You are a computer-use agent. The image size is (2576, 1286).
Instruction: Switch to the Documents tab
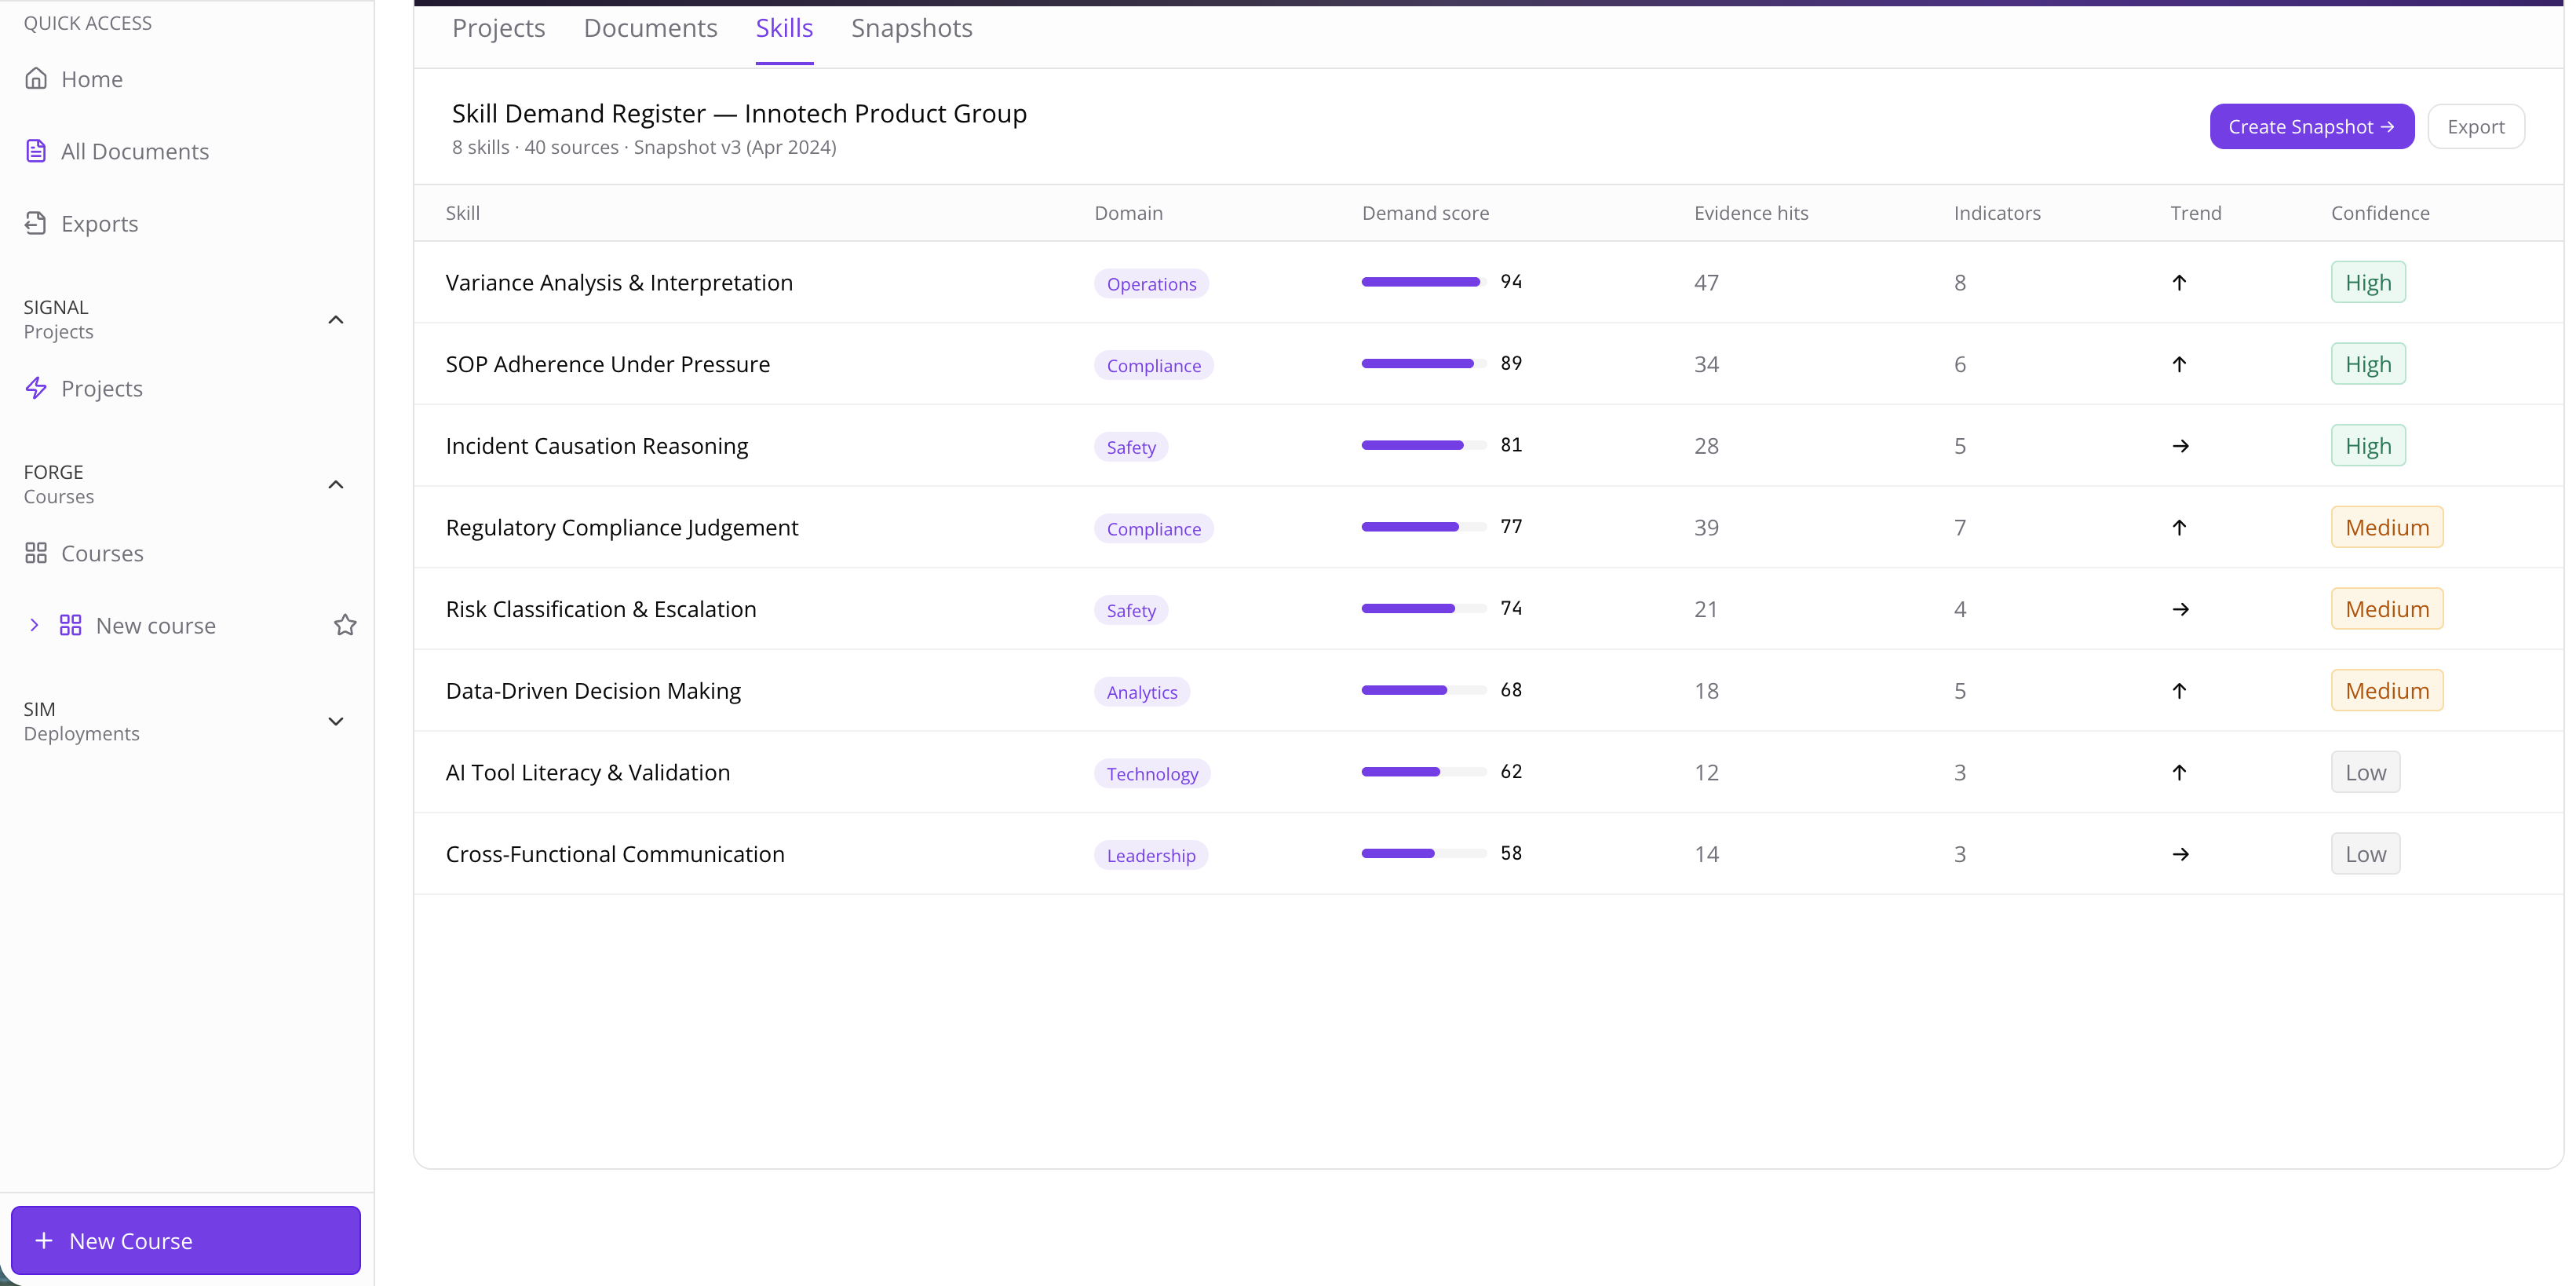click(x=650, y=28)
